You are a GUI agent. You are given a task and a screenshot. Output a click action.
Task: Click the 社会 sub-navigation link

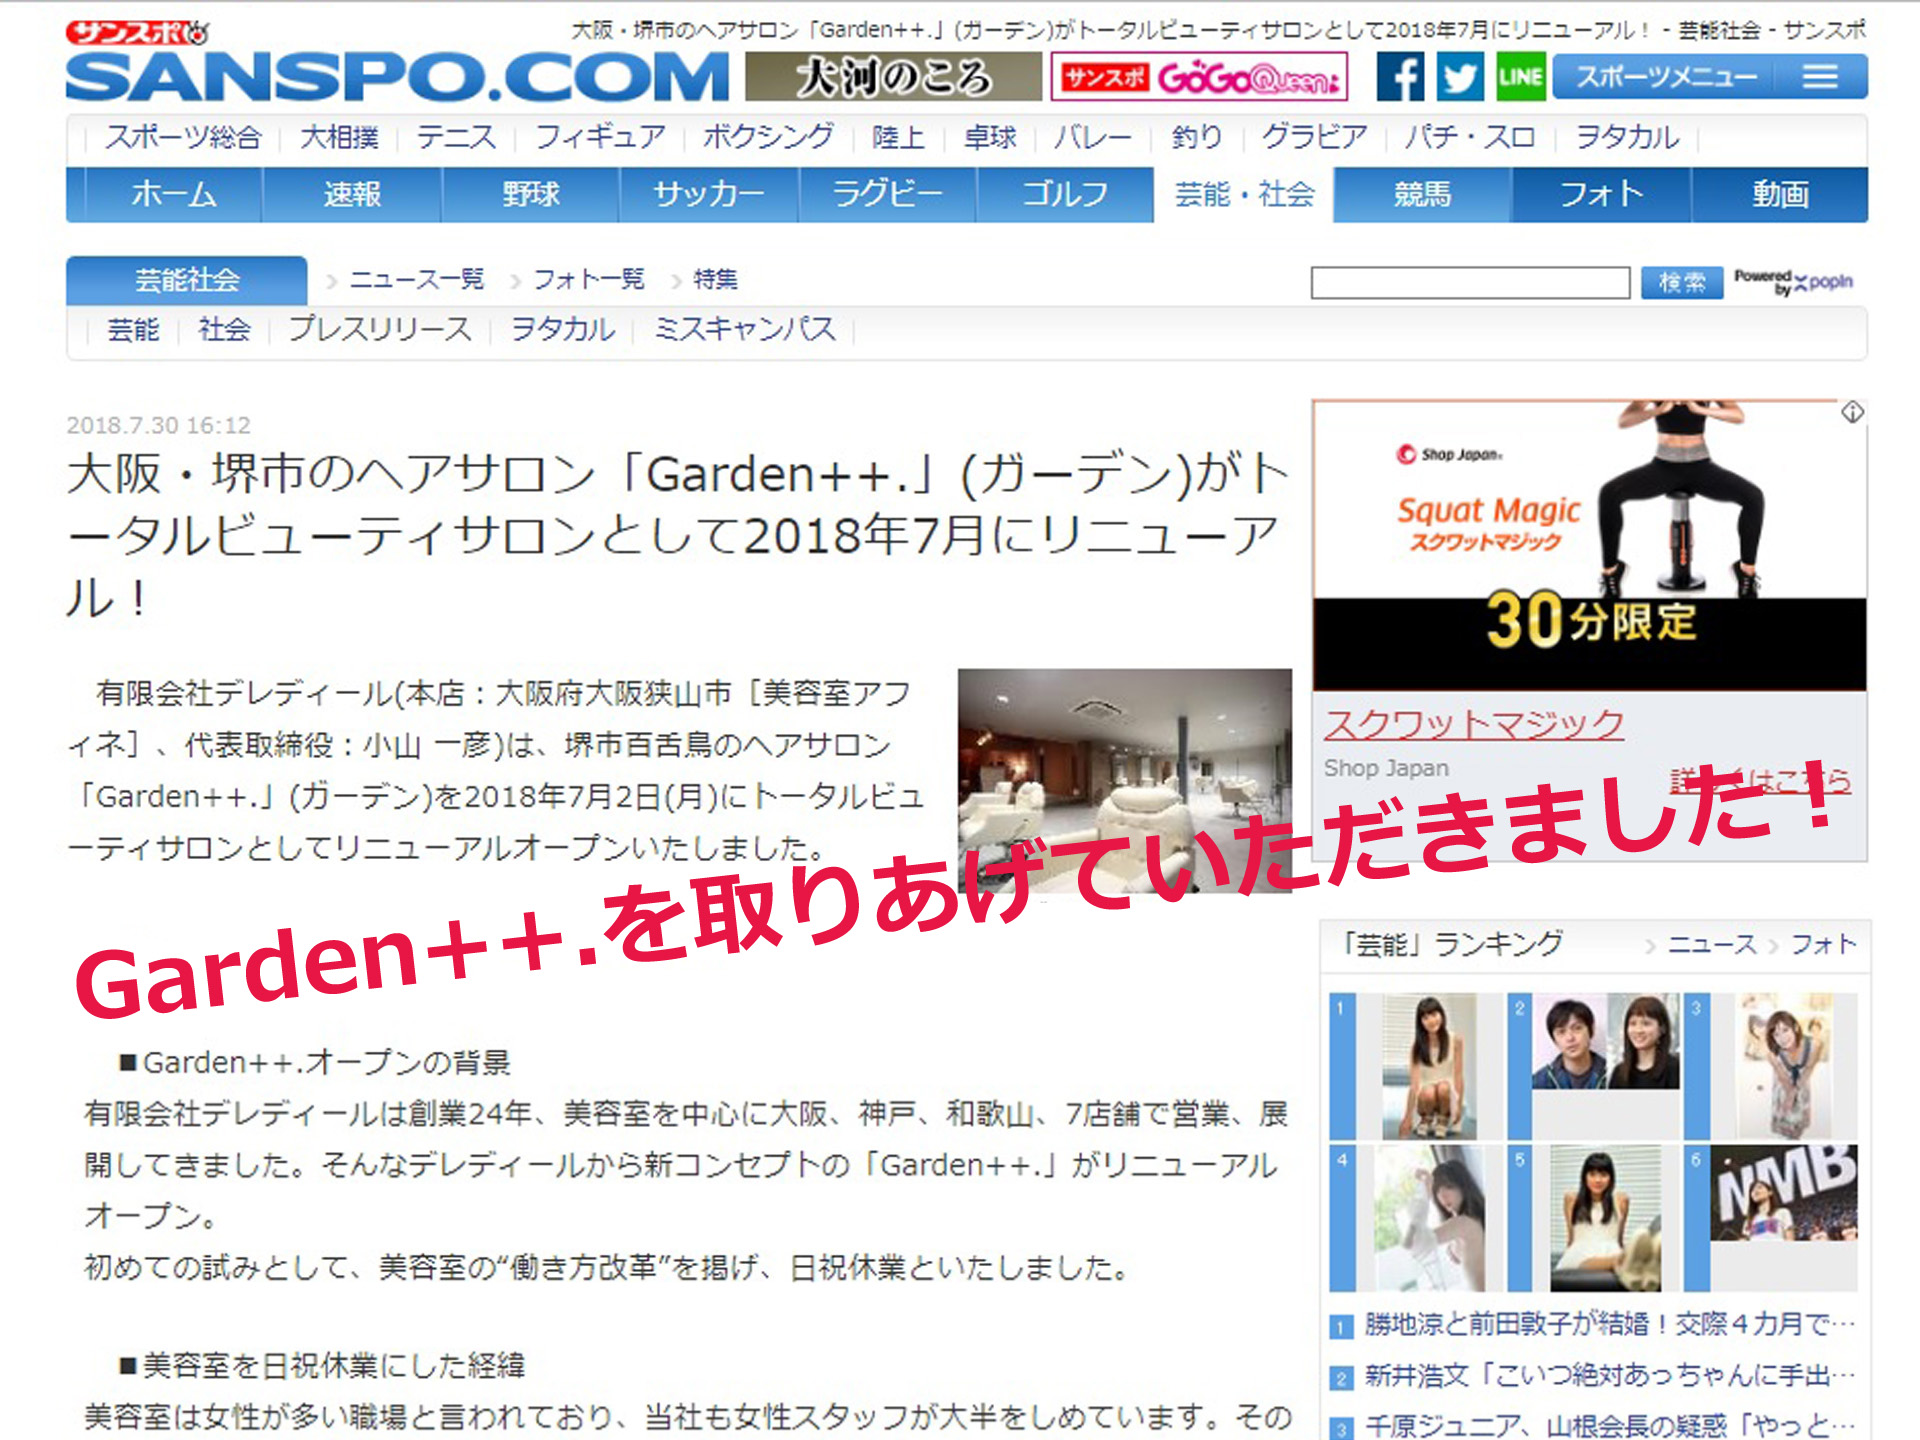[x=224, y=329]
